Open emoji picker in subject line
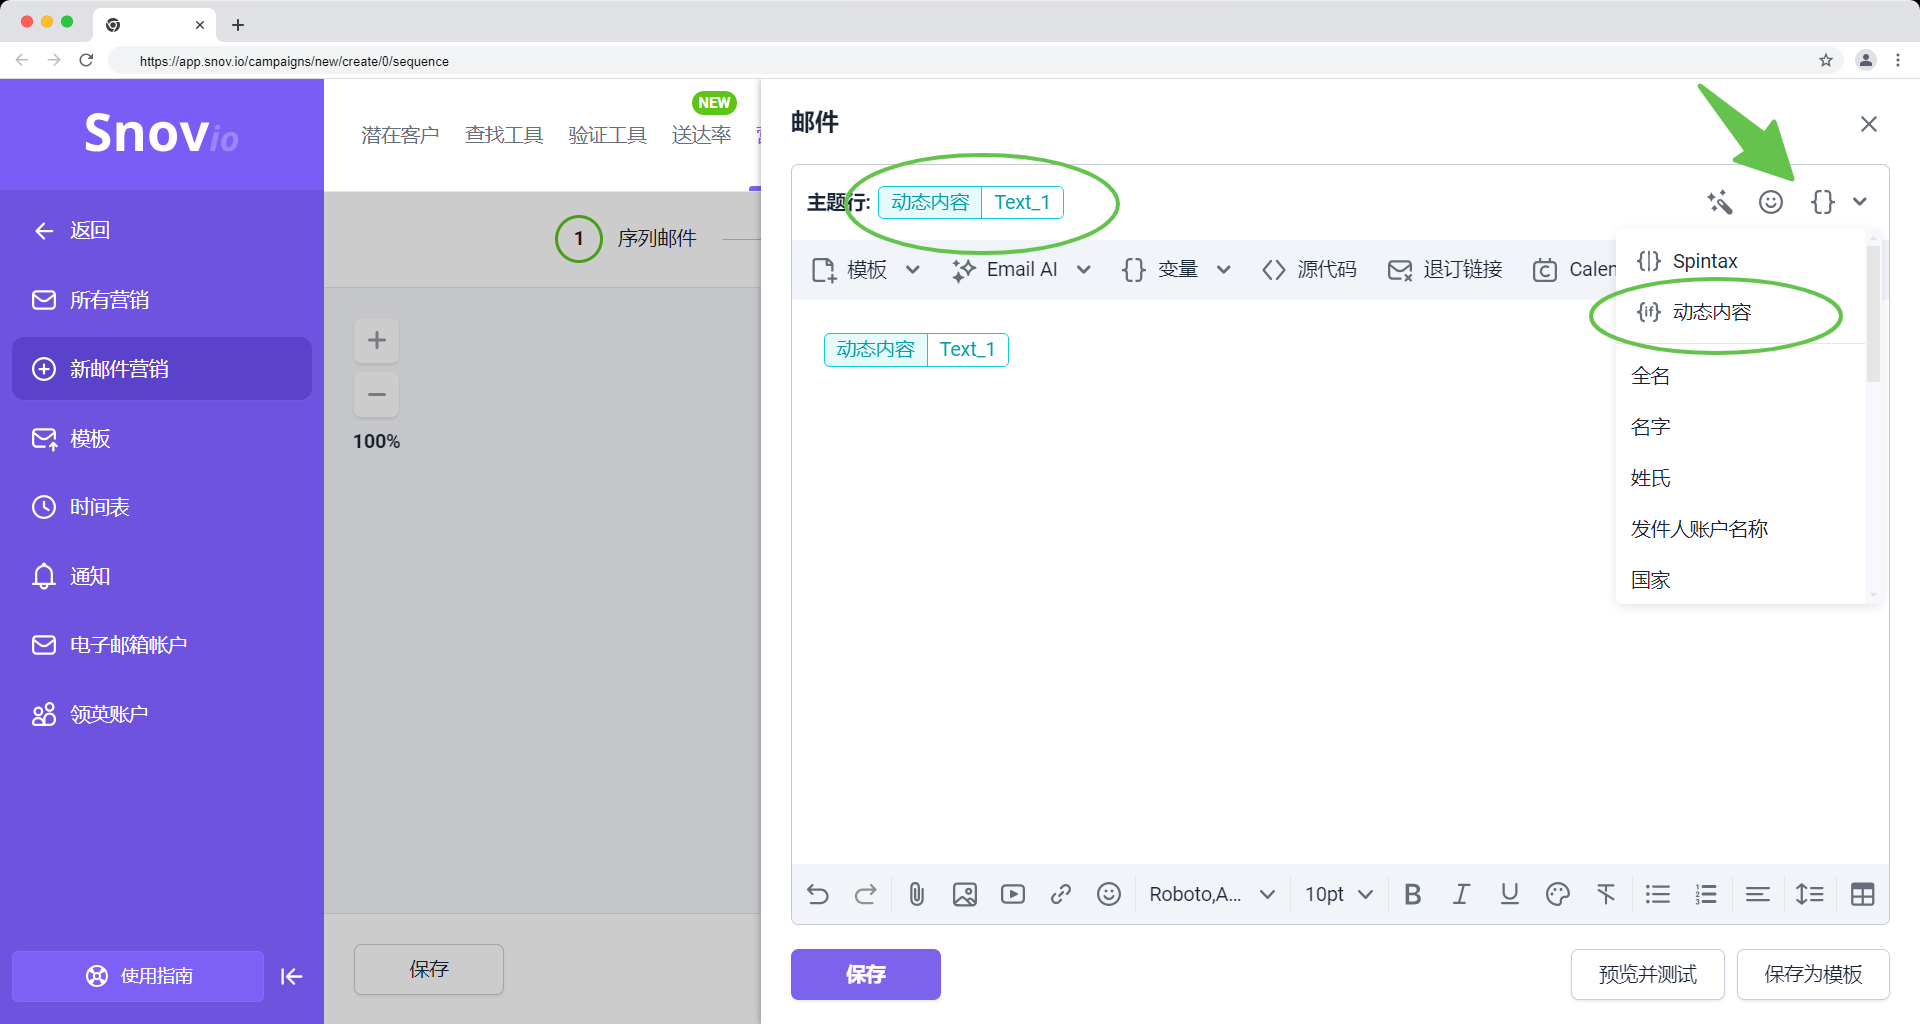This screenshot has width=1920, height=1024. (1771, 202)
